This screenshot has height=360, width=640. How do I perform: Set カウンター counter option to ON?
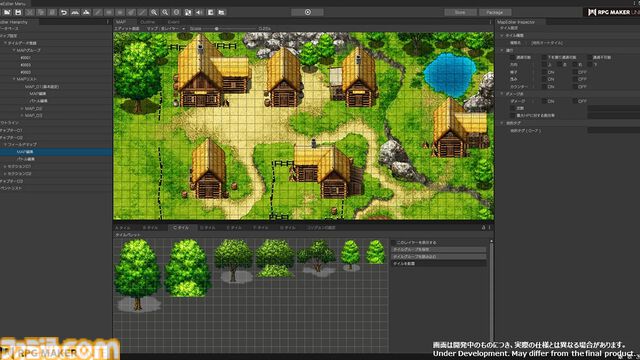[x=544, y=87]
